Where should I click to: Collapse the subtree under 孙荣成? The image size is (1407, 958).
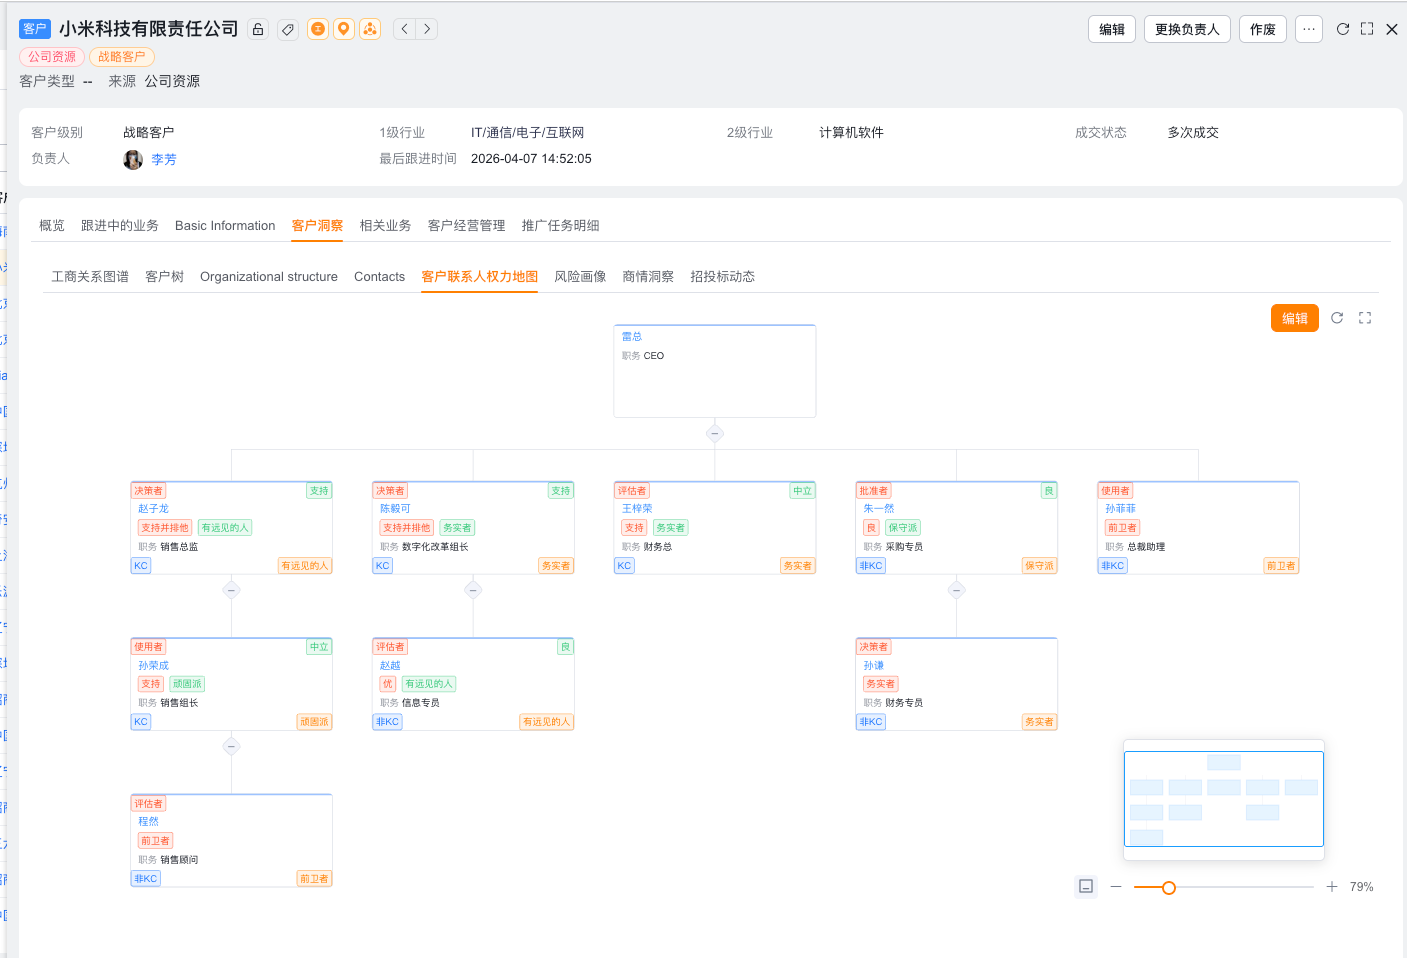232,746
